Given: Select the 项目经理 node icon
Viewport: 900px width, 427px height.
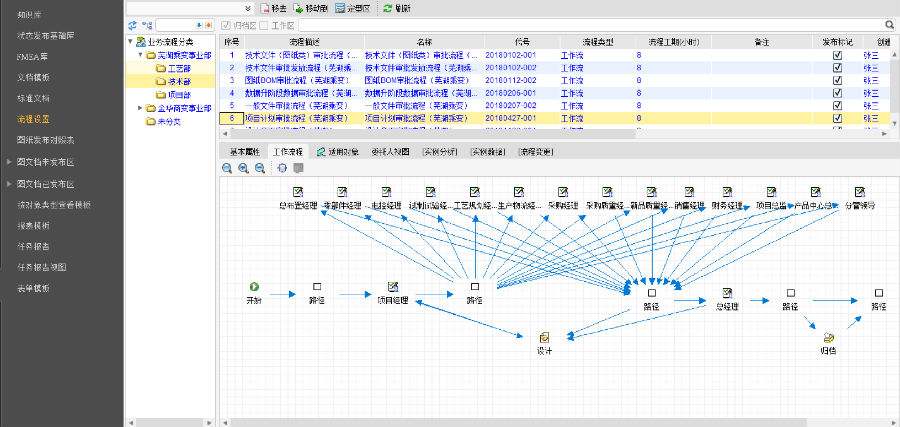Looking at the screenshot, I should (393, 287).
